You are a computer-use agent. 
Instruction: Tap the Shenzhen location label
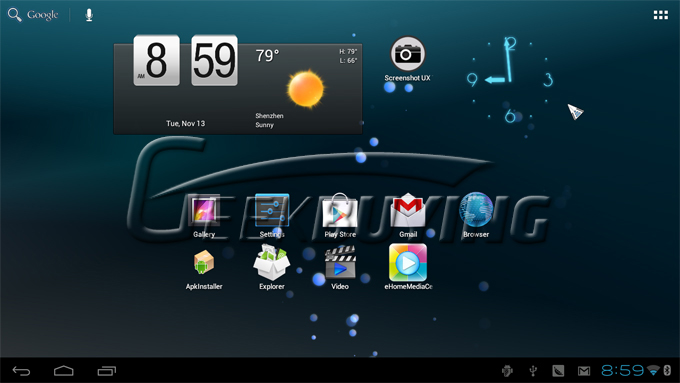(x=269, y=116)
